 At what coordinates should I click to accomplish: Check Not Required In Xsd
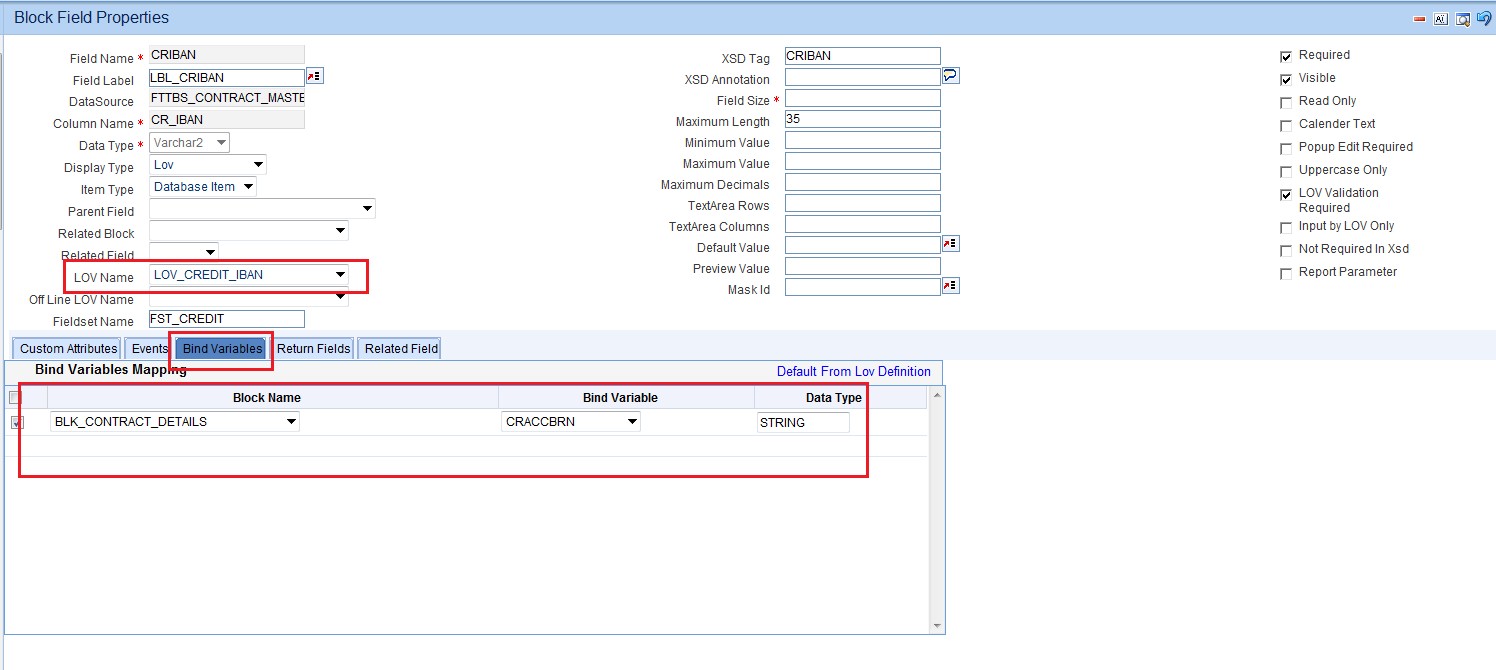[x=1286, y=250]
